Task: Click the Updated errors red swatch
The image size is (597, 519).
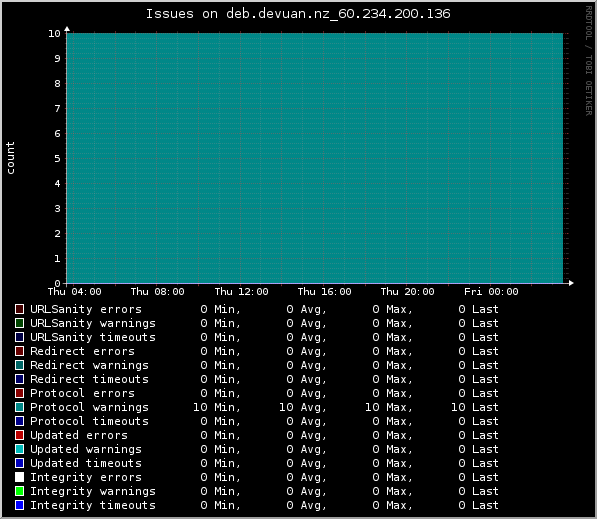Action: pos(19,435)
